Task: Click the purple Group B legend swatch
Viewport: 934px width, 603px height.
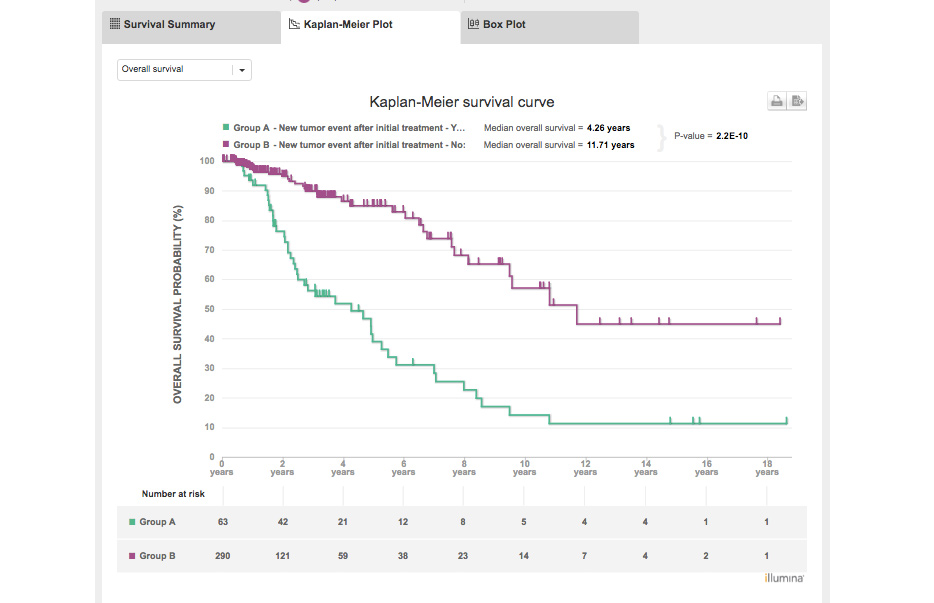Action: (x=225, y=145)
